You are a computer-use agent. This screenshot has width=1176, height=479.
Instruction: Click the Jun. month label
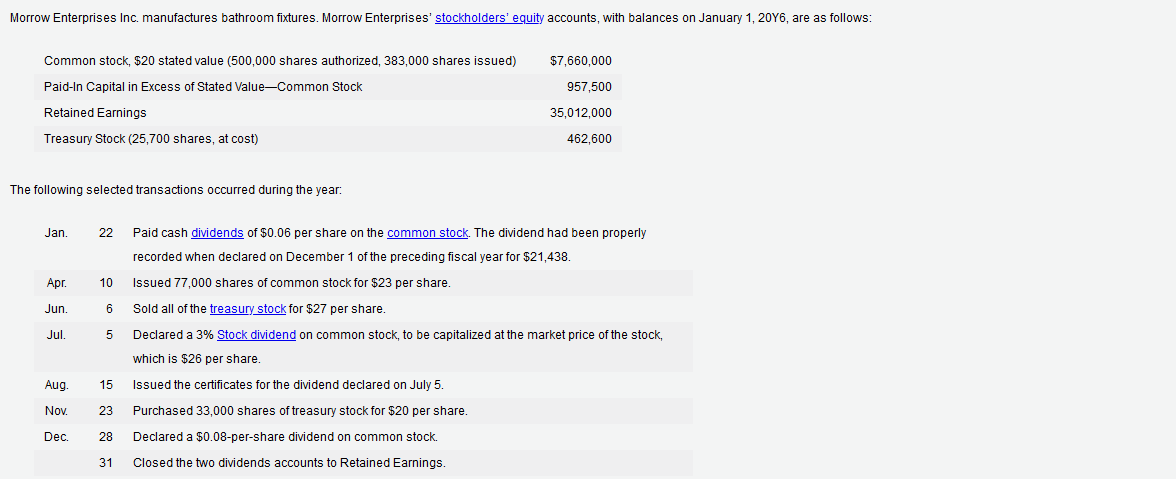56,309
